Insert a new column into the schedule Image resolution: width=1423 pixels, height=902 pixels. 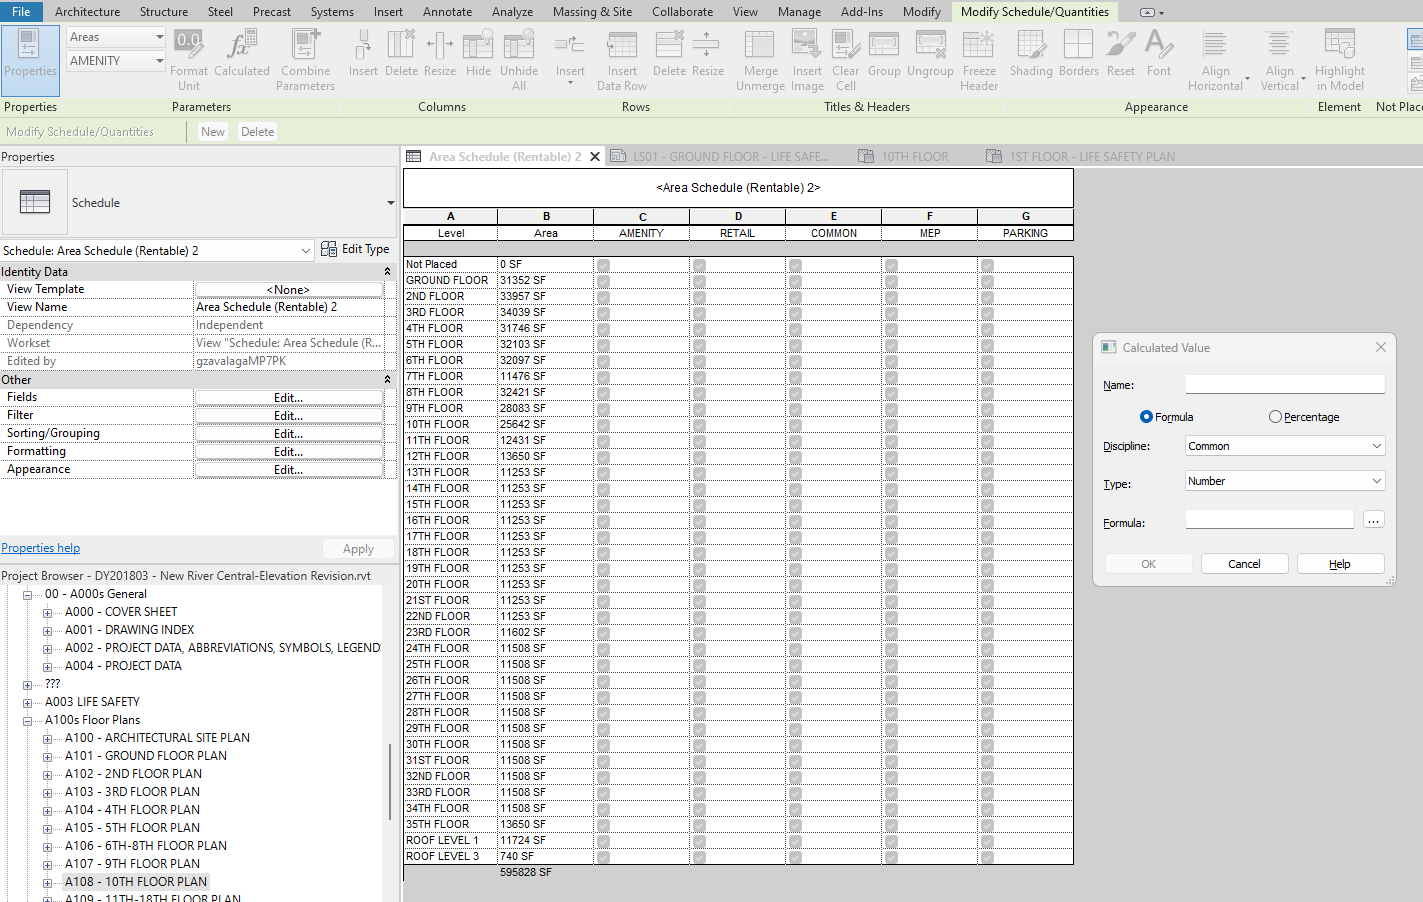tap(363, 50)
